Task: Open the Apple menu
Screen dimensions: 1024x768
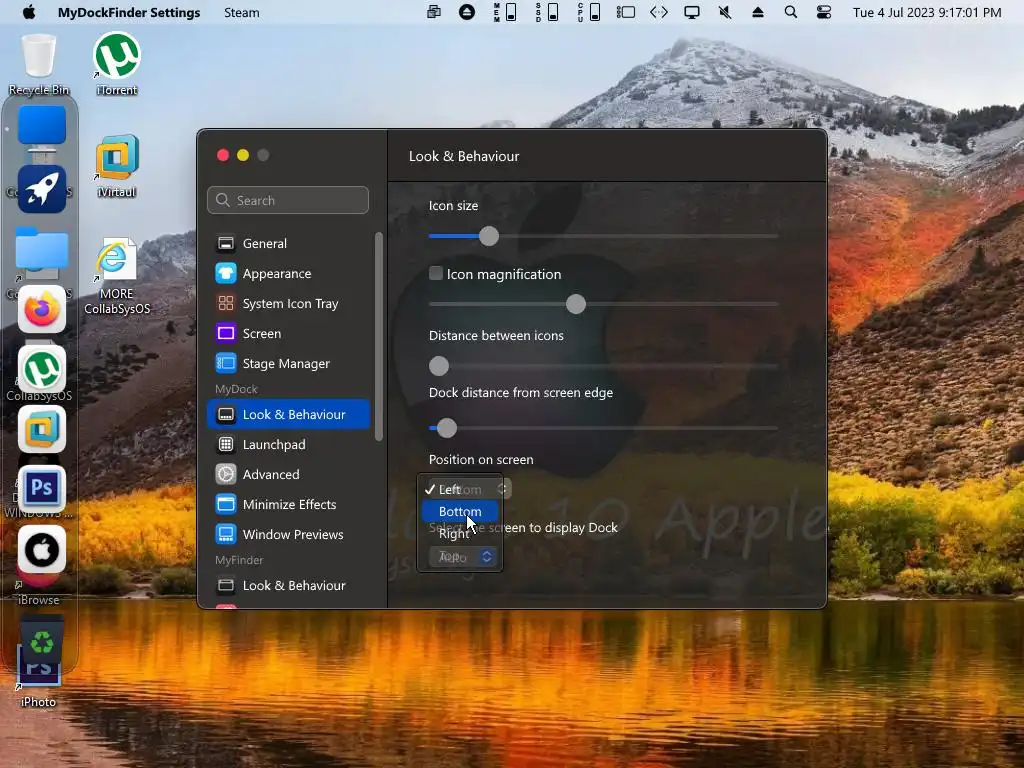Action: click(x=29, y=12)
